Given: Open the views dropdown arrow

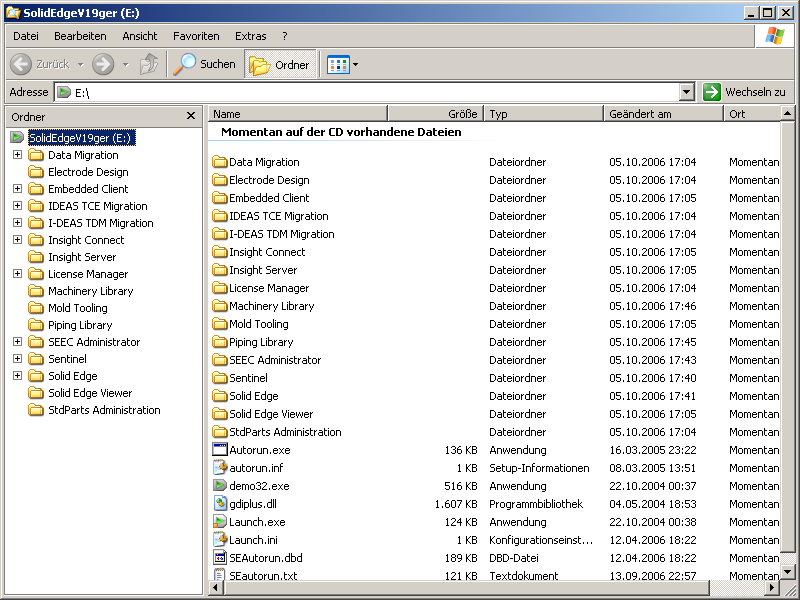Looking at the screenshot, I should pyautogui.click(x=356, y=64).
